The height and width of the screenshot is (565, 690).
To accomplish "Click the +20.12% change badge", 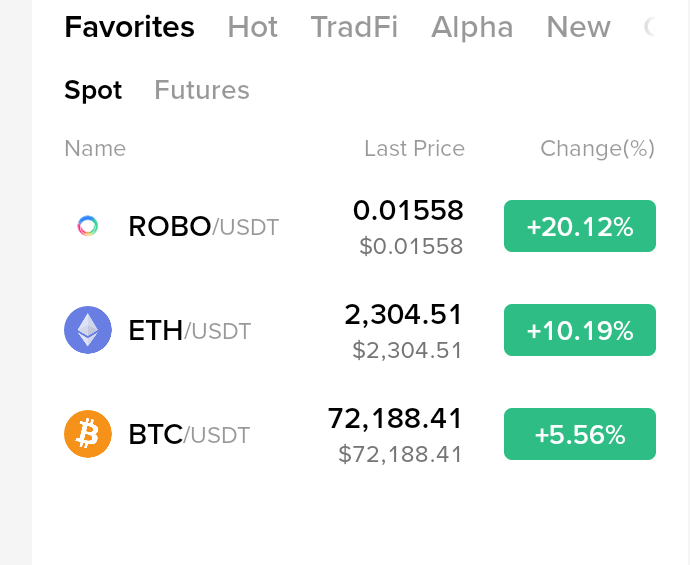I will (580, 226).
